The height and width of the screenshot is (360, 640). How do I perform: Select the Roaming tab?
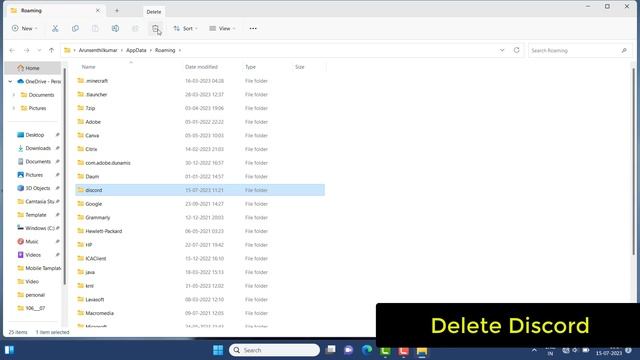pyautogui.click(x=55, y=11)
